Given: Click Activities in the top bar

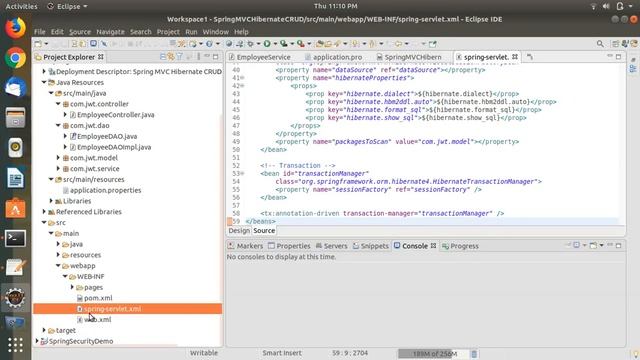Looking at the screenshot, I should tap(21, 6).
